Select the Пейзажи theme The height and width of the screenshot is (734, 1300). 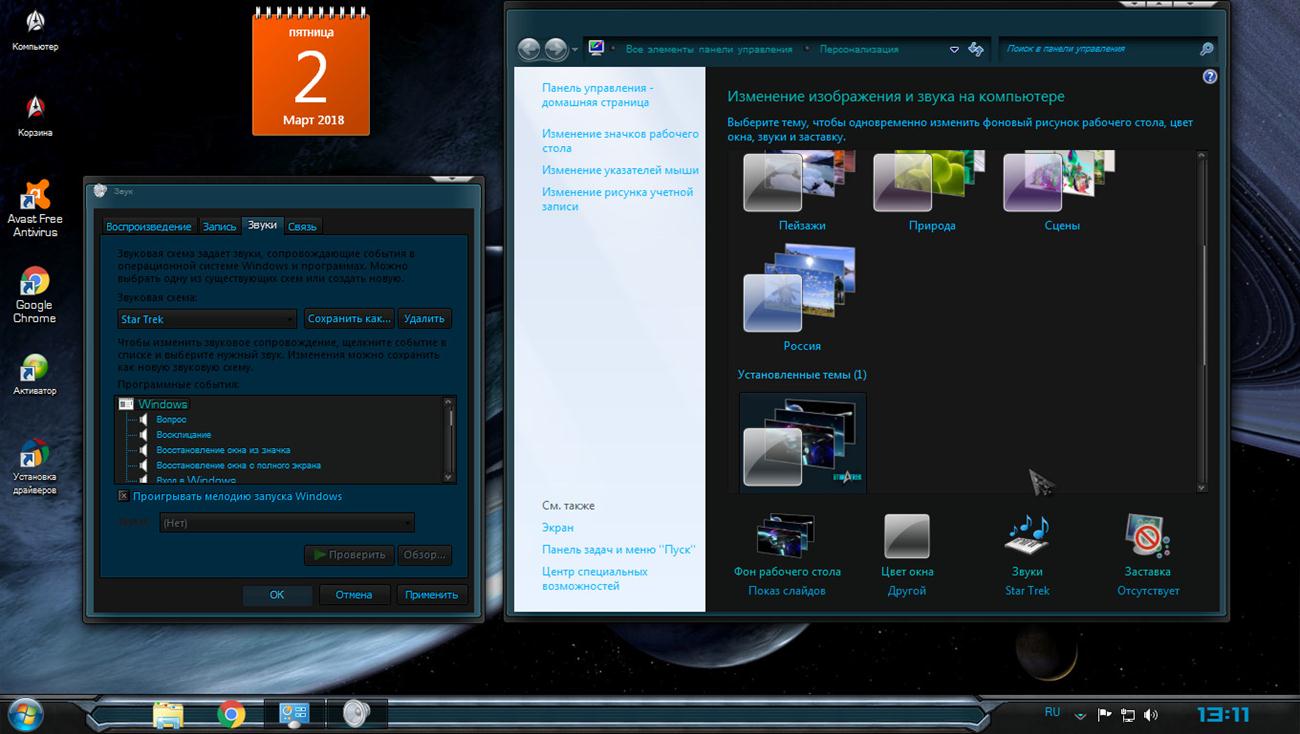tap(802, 192)
